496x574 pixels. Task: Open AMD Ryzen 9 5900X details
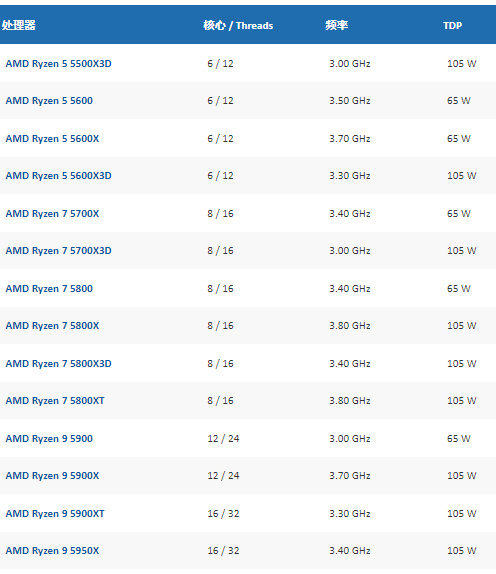click(x=52, y=476)
